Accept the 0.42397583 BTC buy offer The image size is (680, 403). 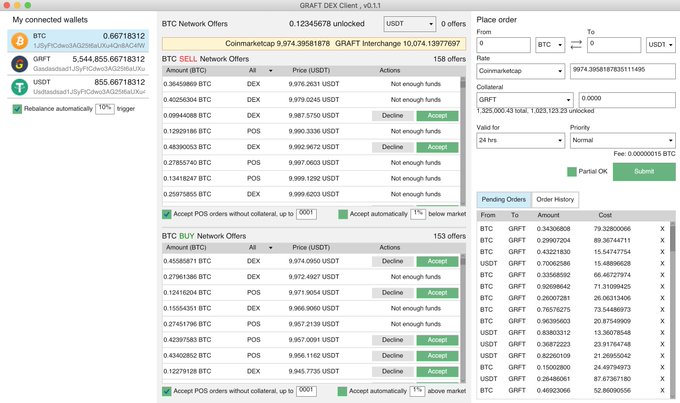437,340
